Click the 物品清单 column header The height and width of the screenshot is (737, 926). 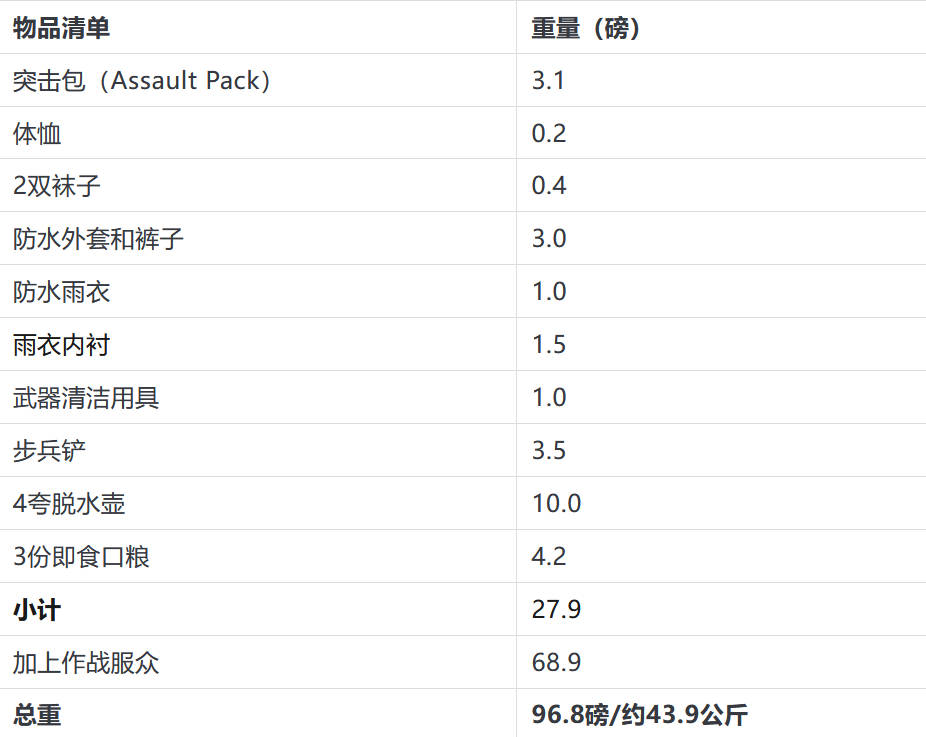(x=61, y=28)
